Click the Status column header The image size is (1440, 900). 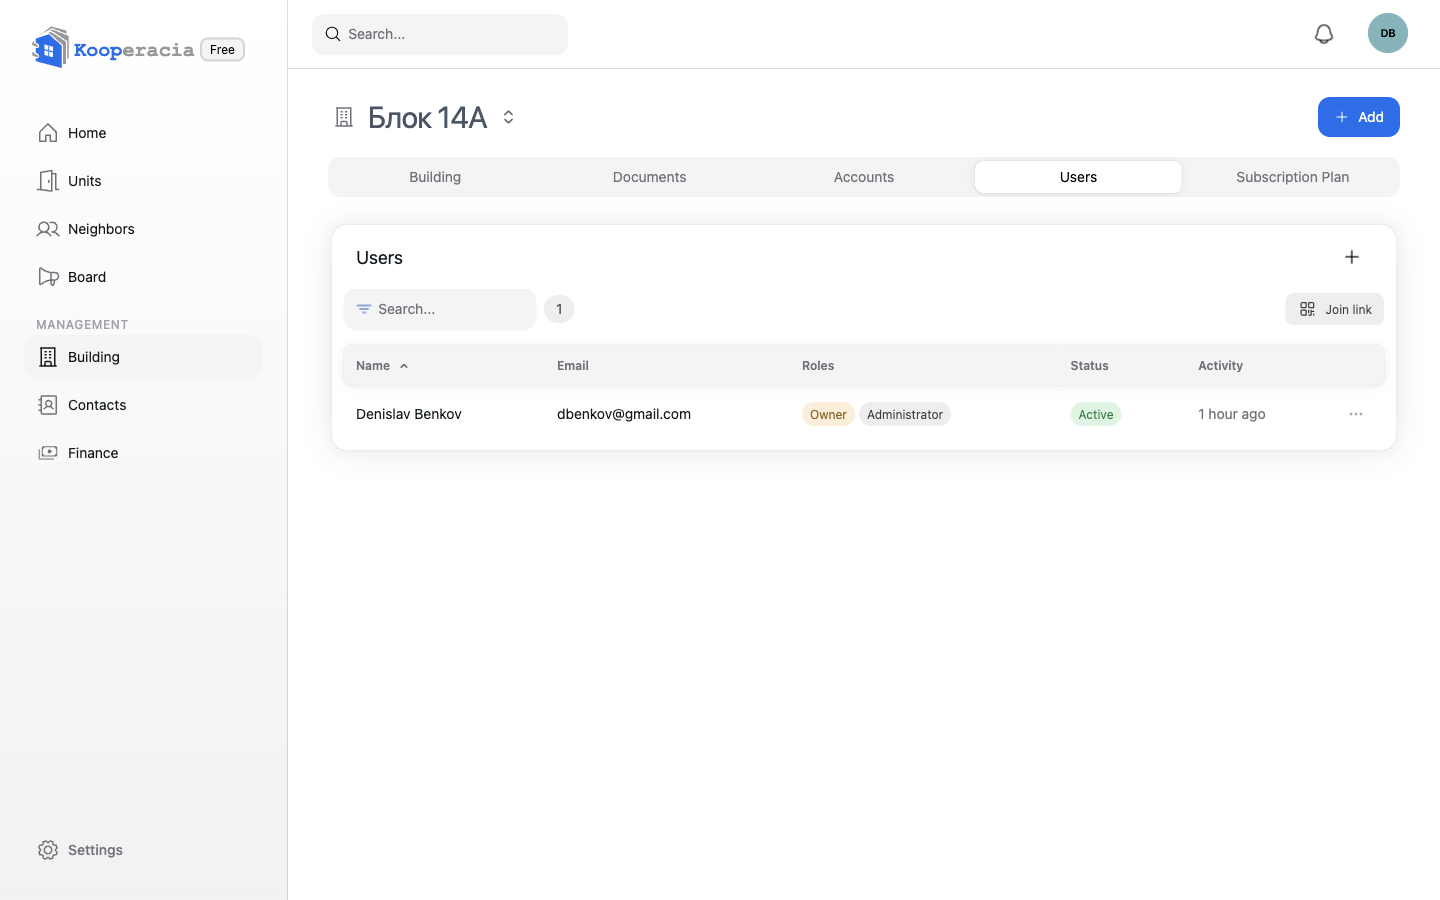coord(1089,366)
